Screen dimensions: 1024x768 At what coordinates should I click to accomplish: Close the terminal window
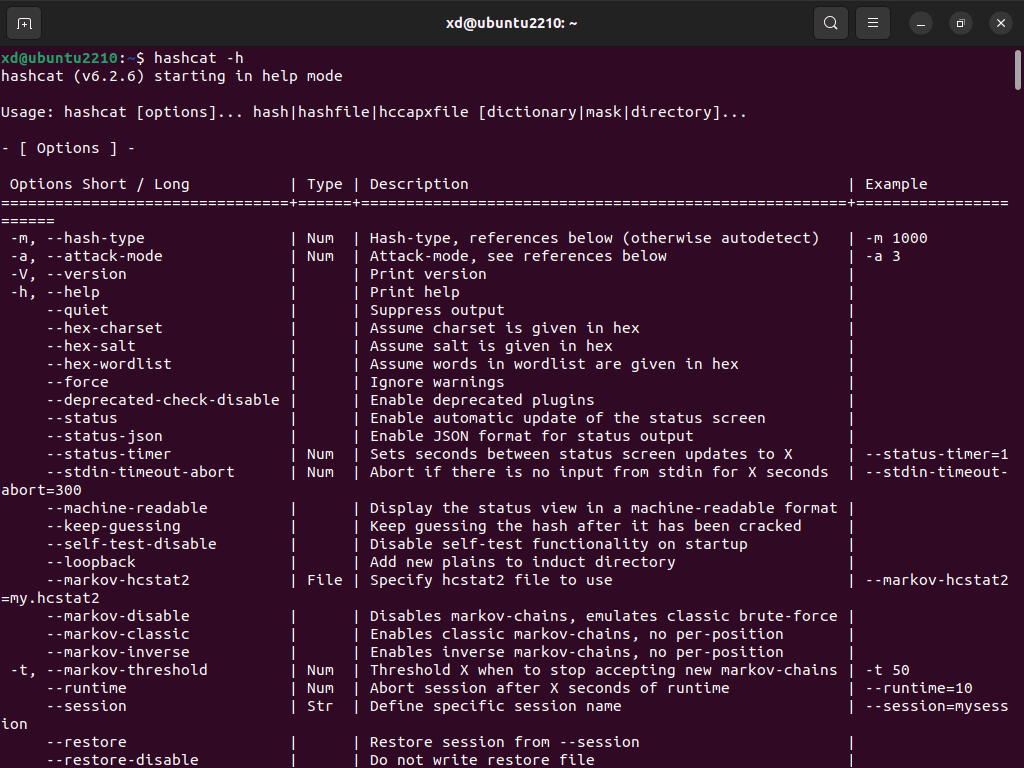point(1000,24)
